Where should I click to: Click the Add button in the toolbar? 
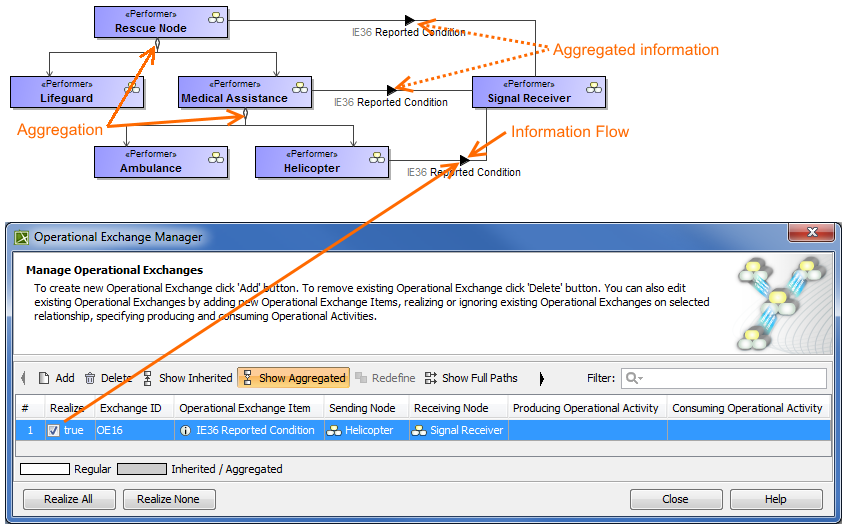(57, 378)
